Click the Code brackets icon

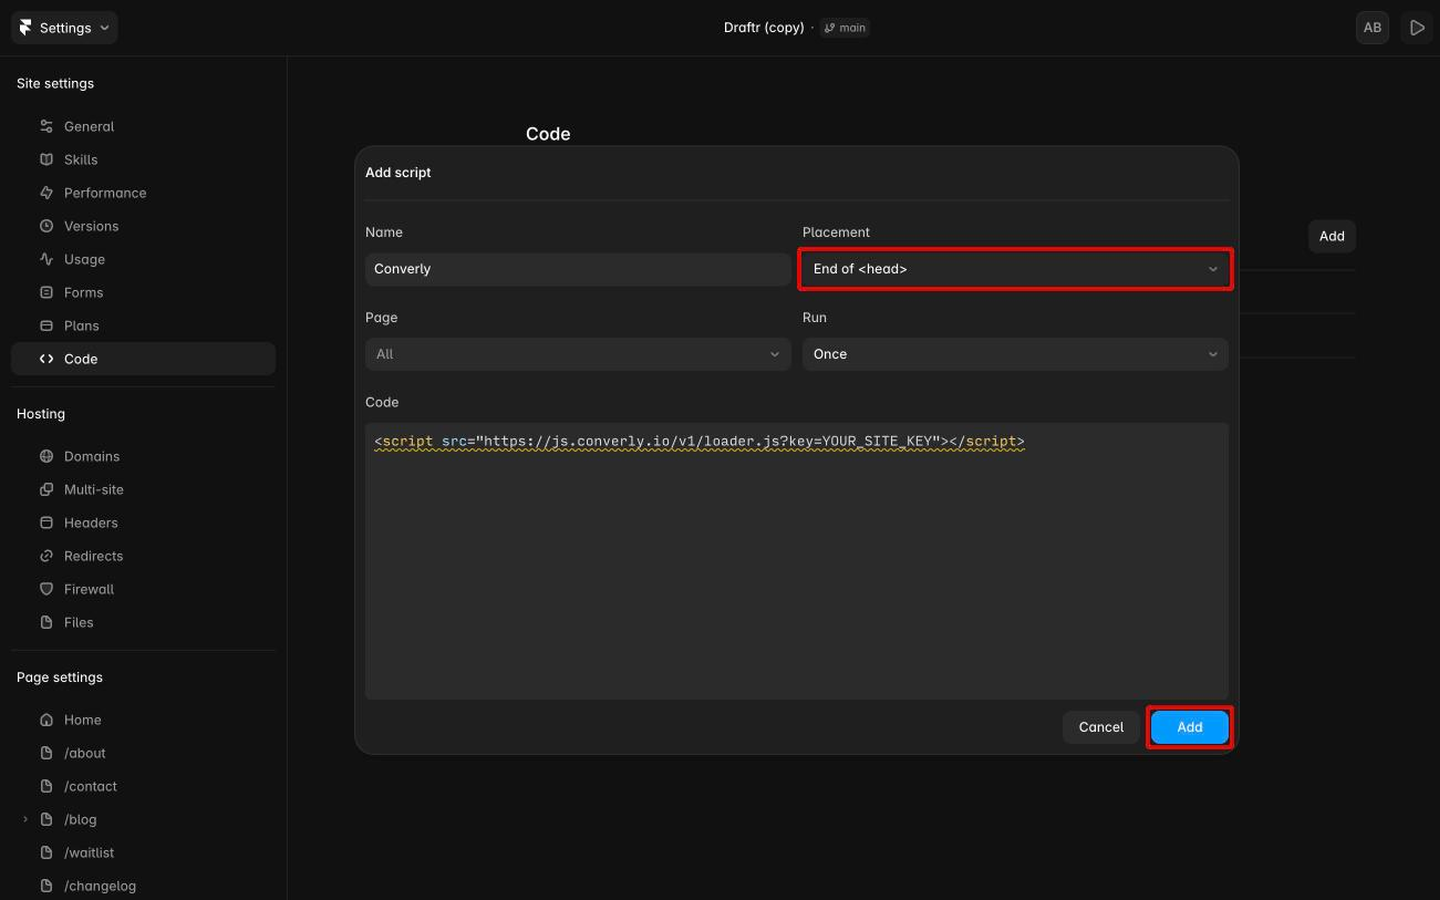click(x=46, y=359)
